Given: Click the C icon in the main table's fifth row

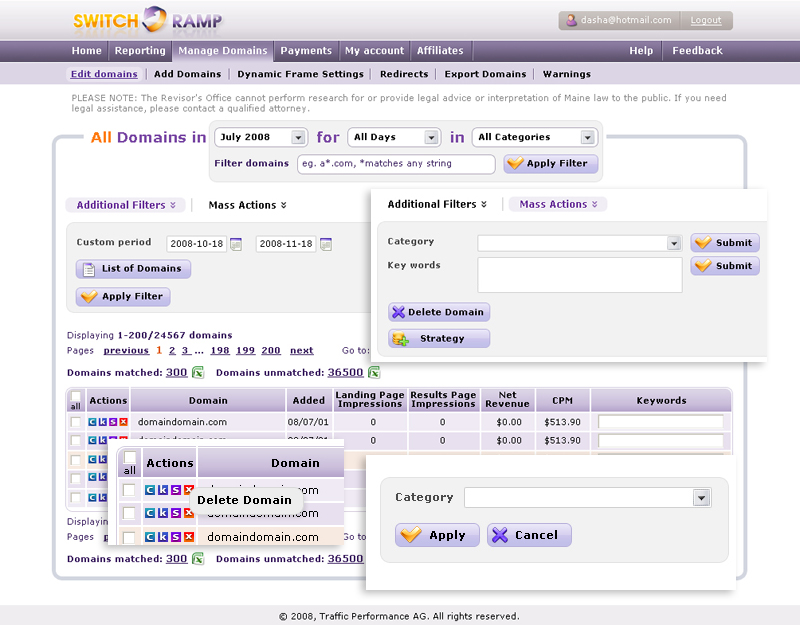Looking at the screenshot, I should coord(92,497).
